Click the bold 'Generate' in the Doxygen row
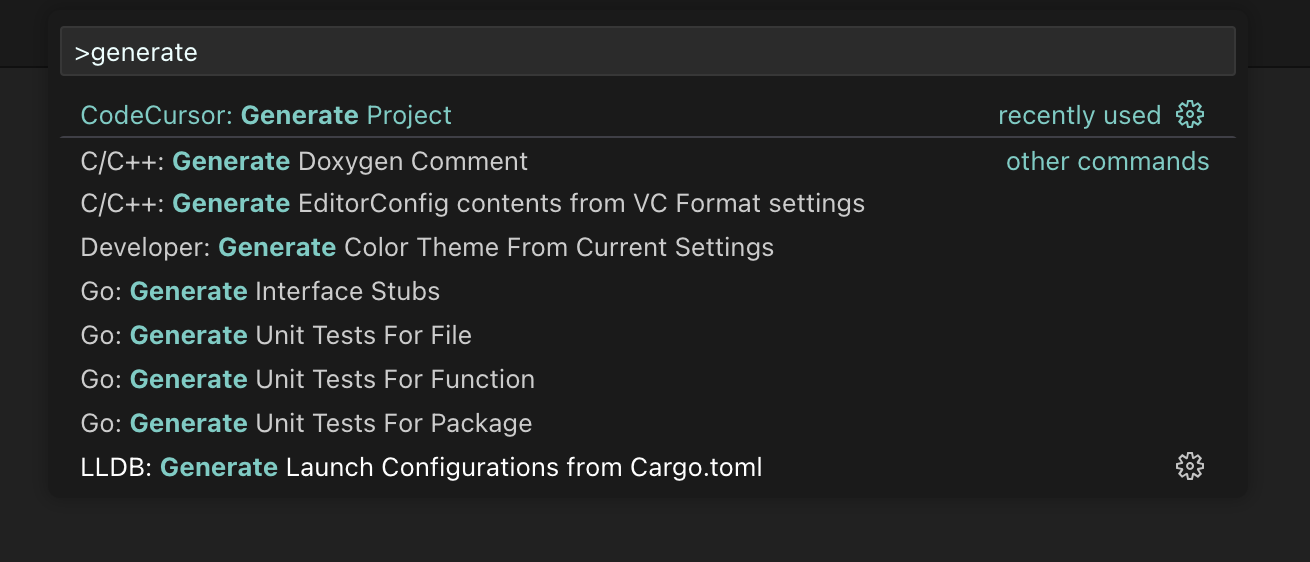This screenshot has width=1310, height=562. [x=231, y=161]
